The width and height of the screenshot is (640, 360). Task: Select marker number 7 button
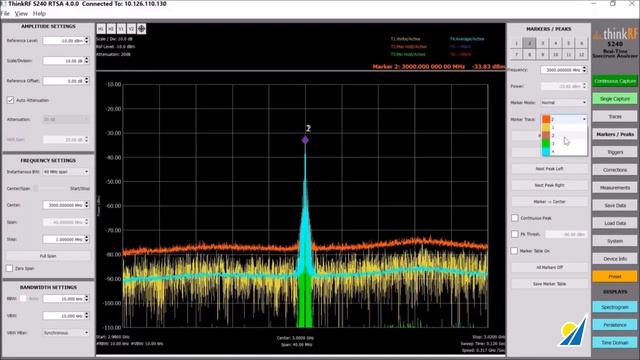tap(516, 54)
